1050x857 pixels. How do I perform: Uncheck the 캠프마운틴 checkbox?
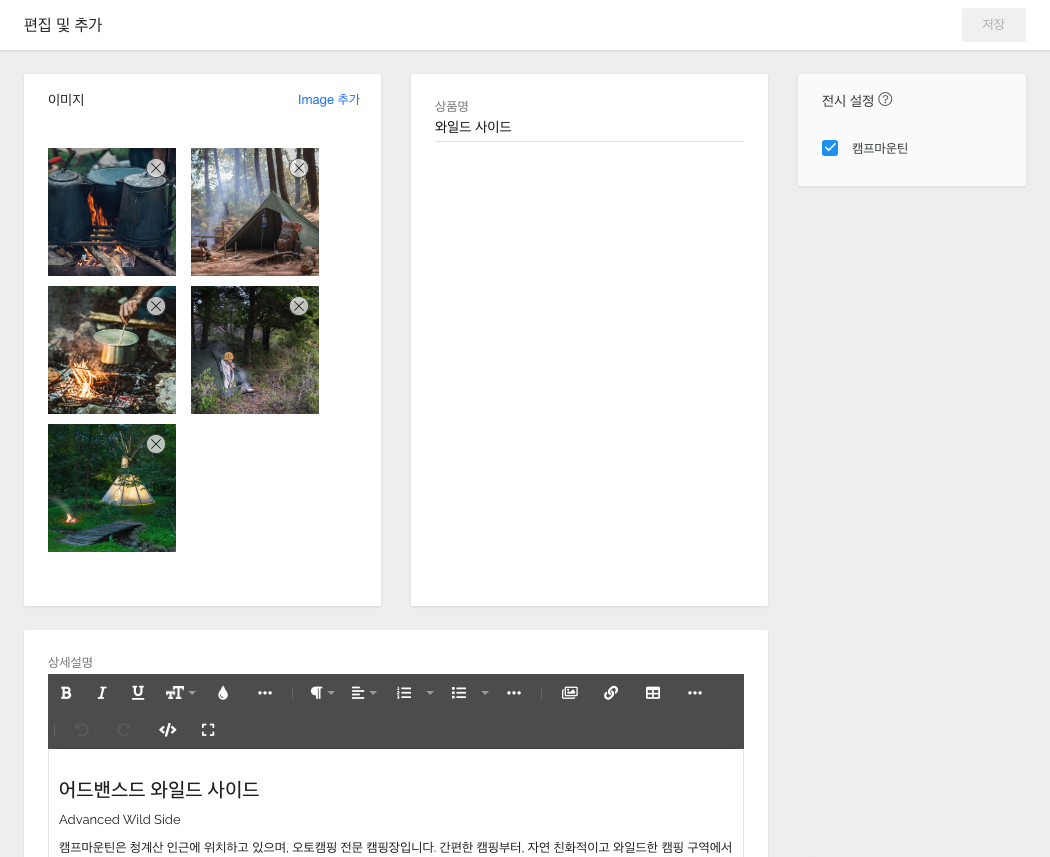[x=830, y=148]
